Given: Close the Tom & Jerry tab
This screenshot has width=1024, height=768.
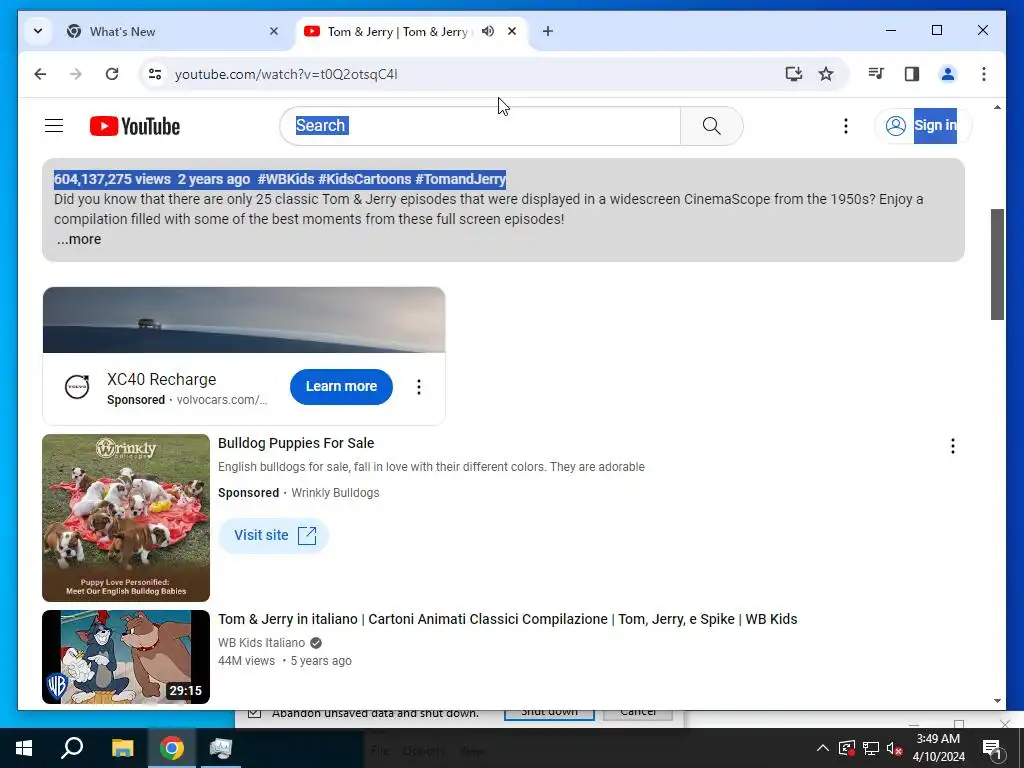Looking at the screenshot, I should click(512, 31).
